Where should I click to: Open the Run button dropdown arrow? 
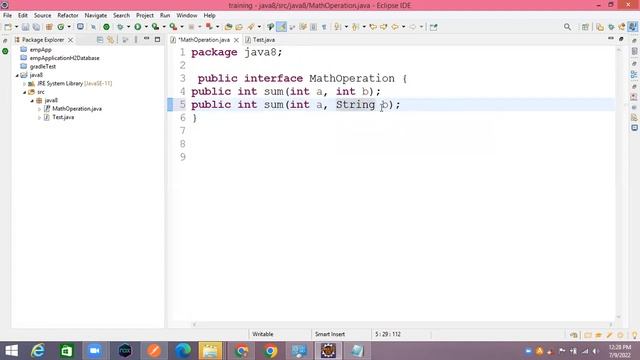click(x=146, y=27)
